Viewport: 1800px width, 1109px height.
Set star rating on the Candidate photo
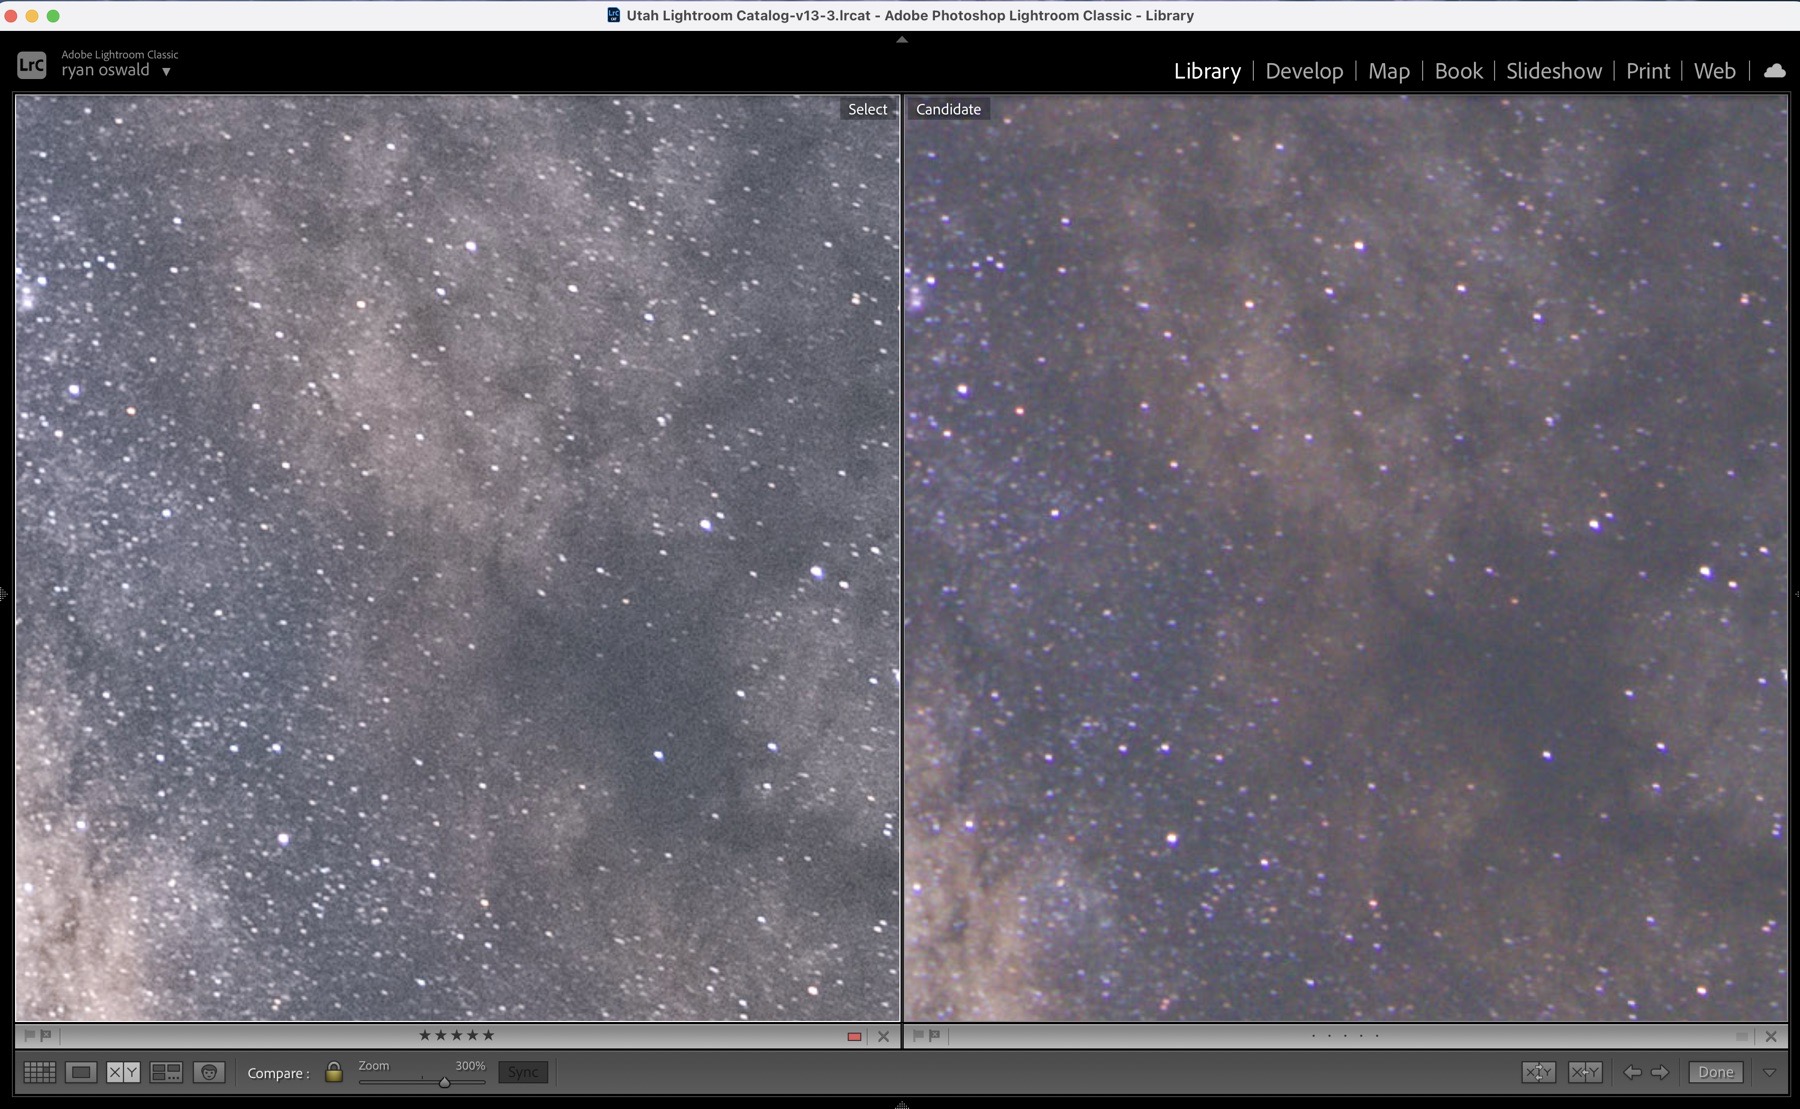pyautogui.click(x=1345, y=1036)
